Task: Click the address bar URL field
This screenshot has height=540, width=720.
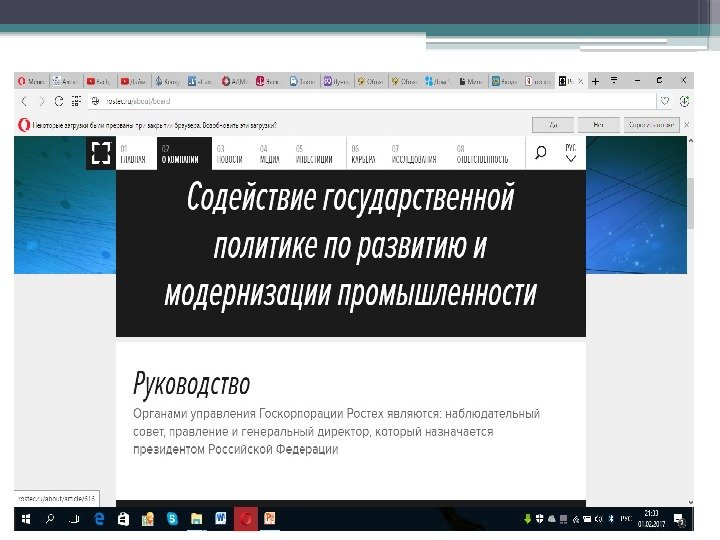Action: [372, 101]
